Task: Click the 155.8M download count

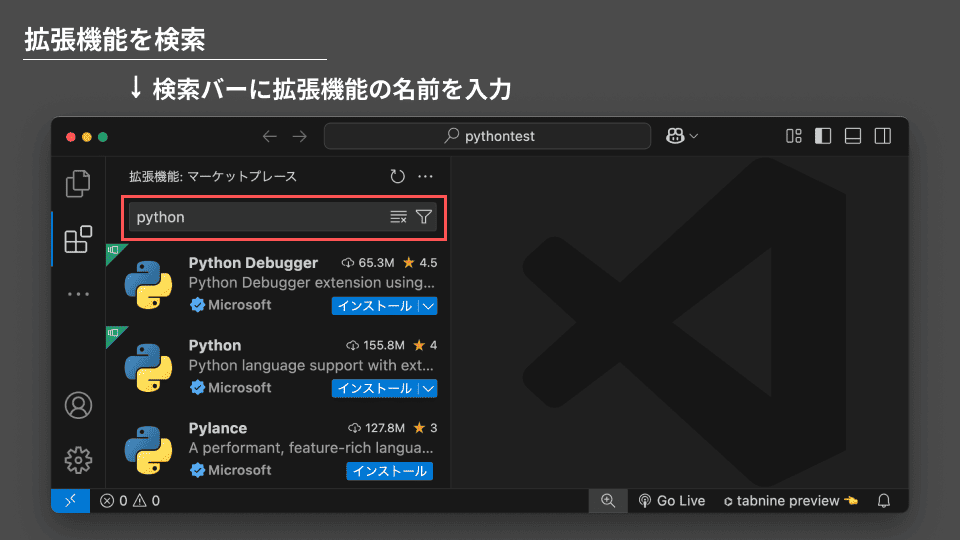Action: point(375,345)
